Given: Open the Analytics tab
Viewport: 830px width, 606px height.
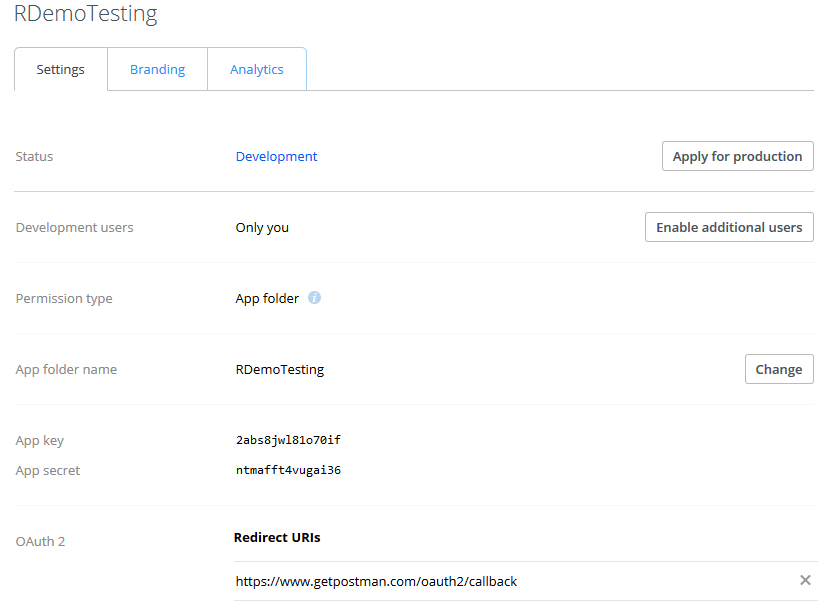Looking at the screenshot, I should point(256,69).
